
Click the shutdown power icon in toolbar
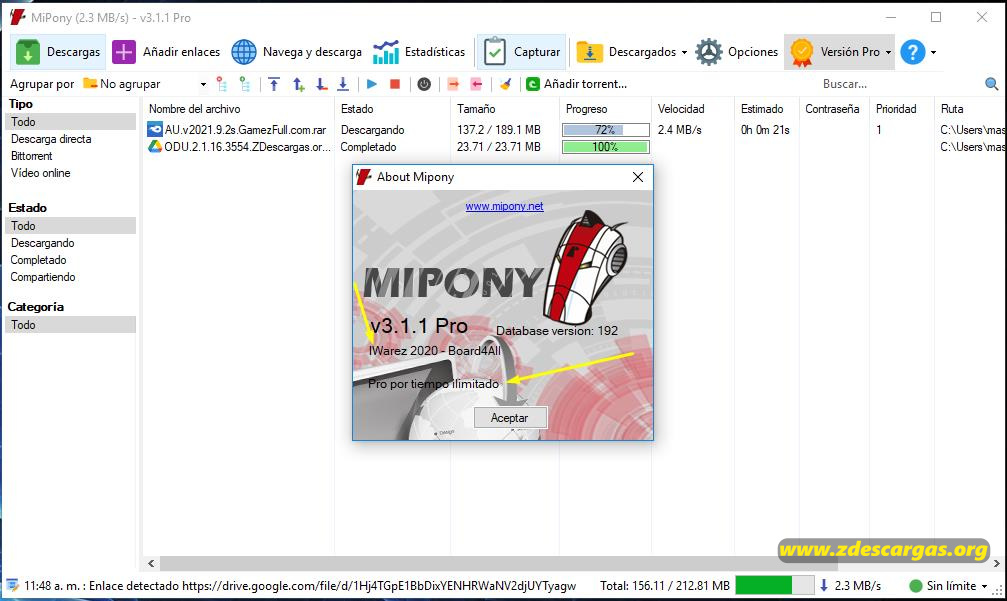click(424, 84)
